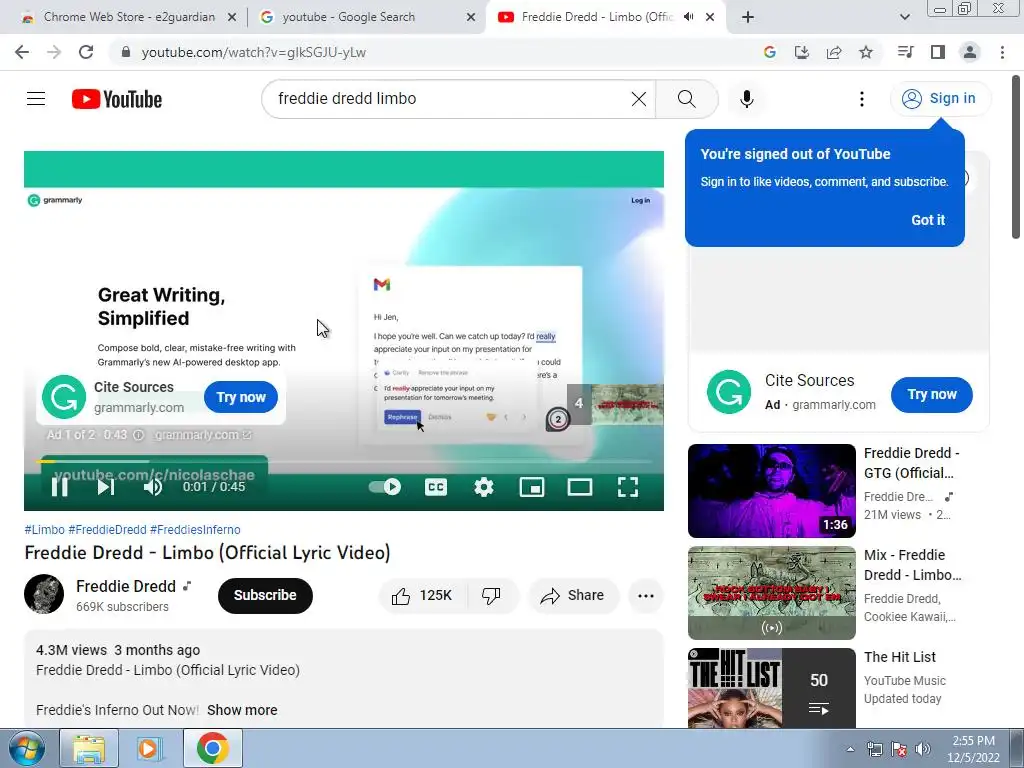The width and height of the screenshot is (1024, 768).
Task: Open Chrome three-dot menu
Action: click(1002, 52)
